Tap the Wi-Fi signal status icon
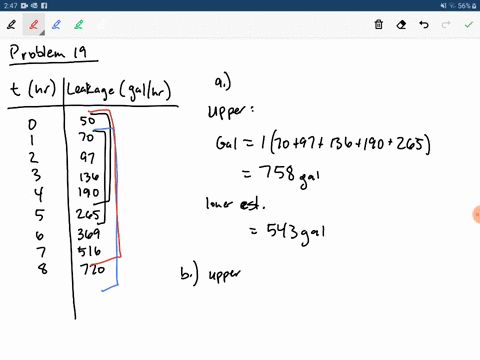This screenshot has height=360, width=480. 452,6
